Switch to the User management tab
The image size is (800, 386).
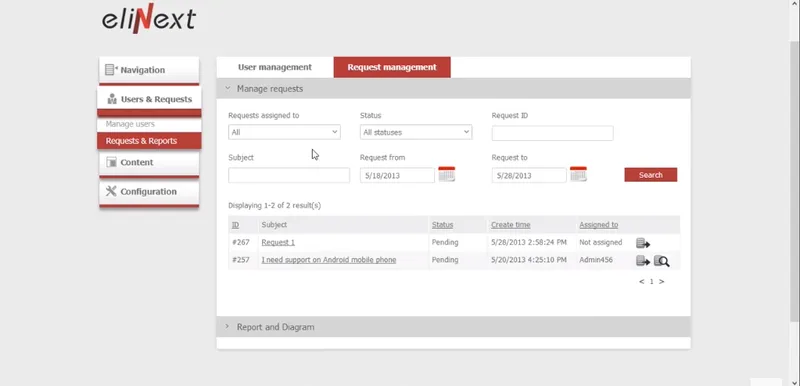pyautogui.click(x=275, y=67)
